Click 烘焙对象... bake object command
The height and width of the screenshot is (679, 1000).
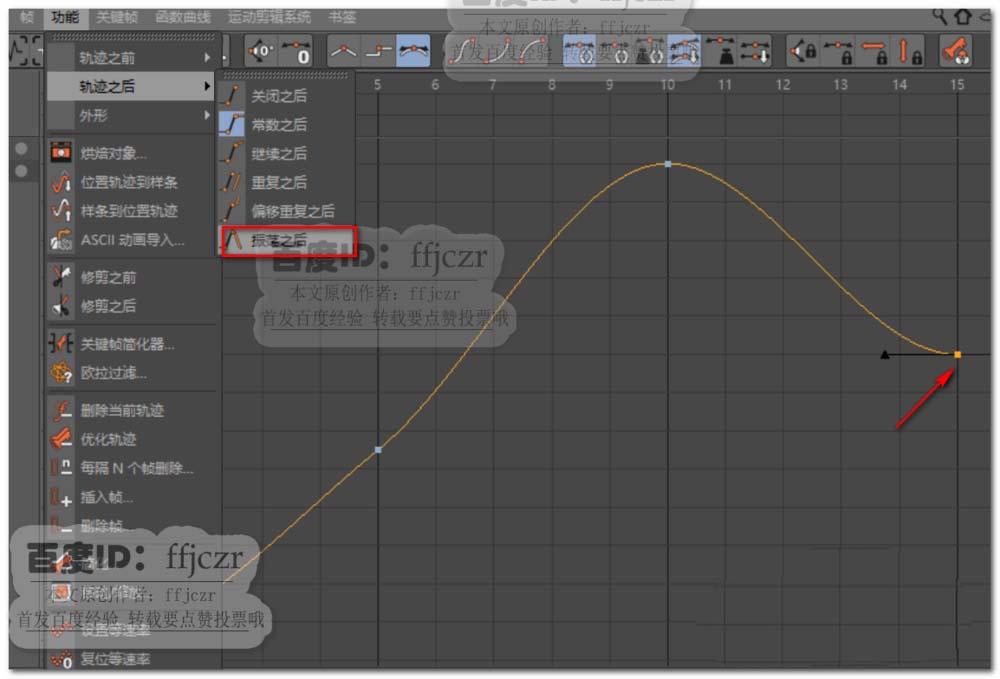tap(131, 153)
